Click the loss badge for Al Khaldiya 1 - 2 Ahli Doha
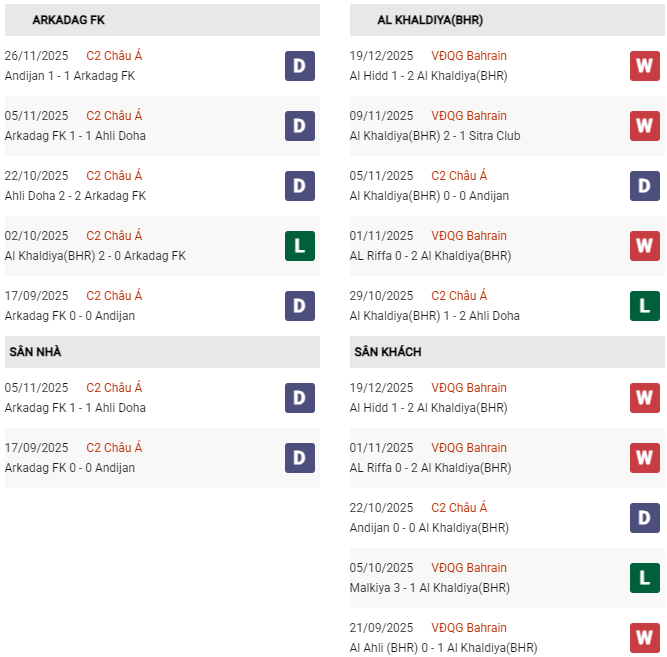This screenshot has height=657, width=667. pos(644,306)
